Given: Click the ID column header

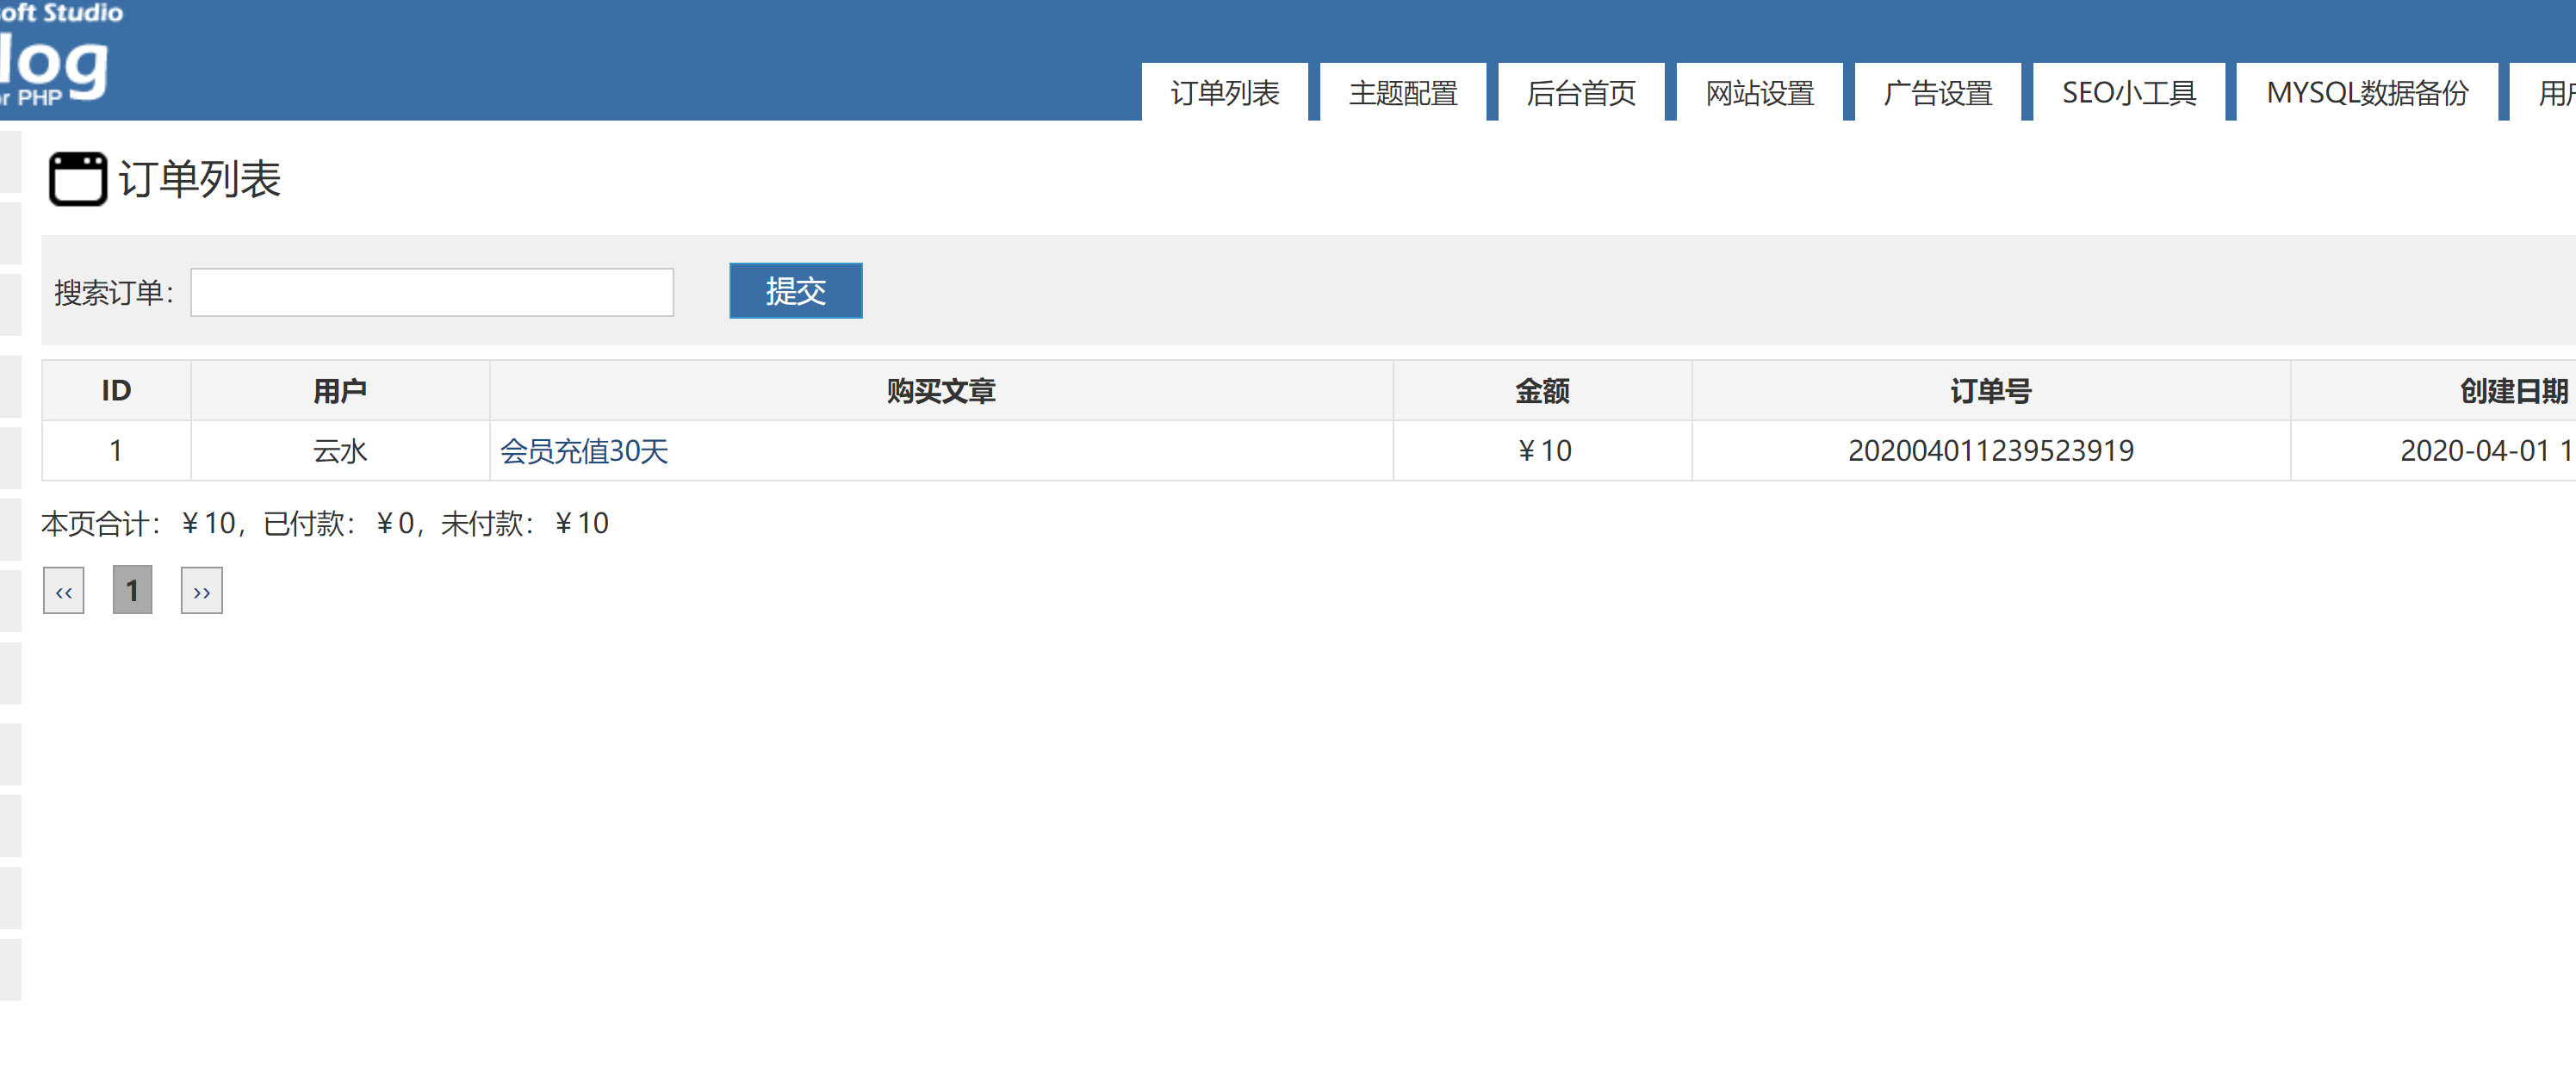Looking at the screenshot, I should 116,391.
